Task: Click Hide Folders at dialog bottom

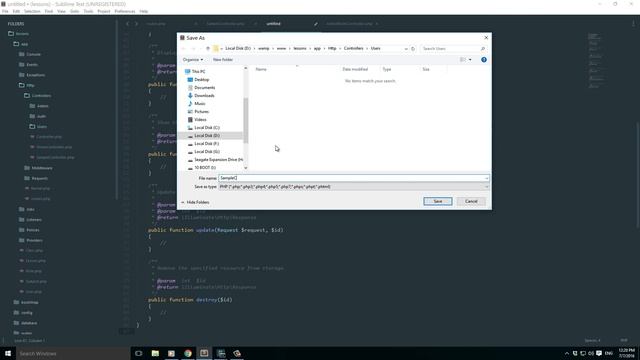Action: pyautogui.click(x=196, y=202)
